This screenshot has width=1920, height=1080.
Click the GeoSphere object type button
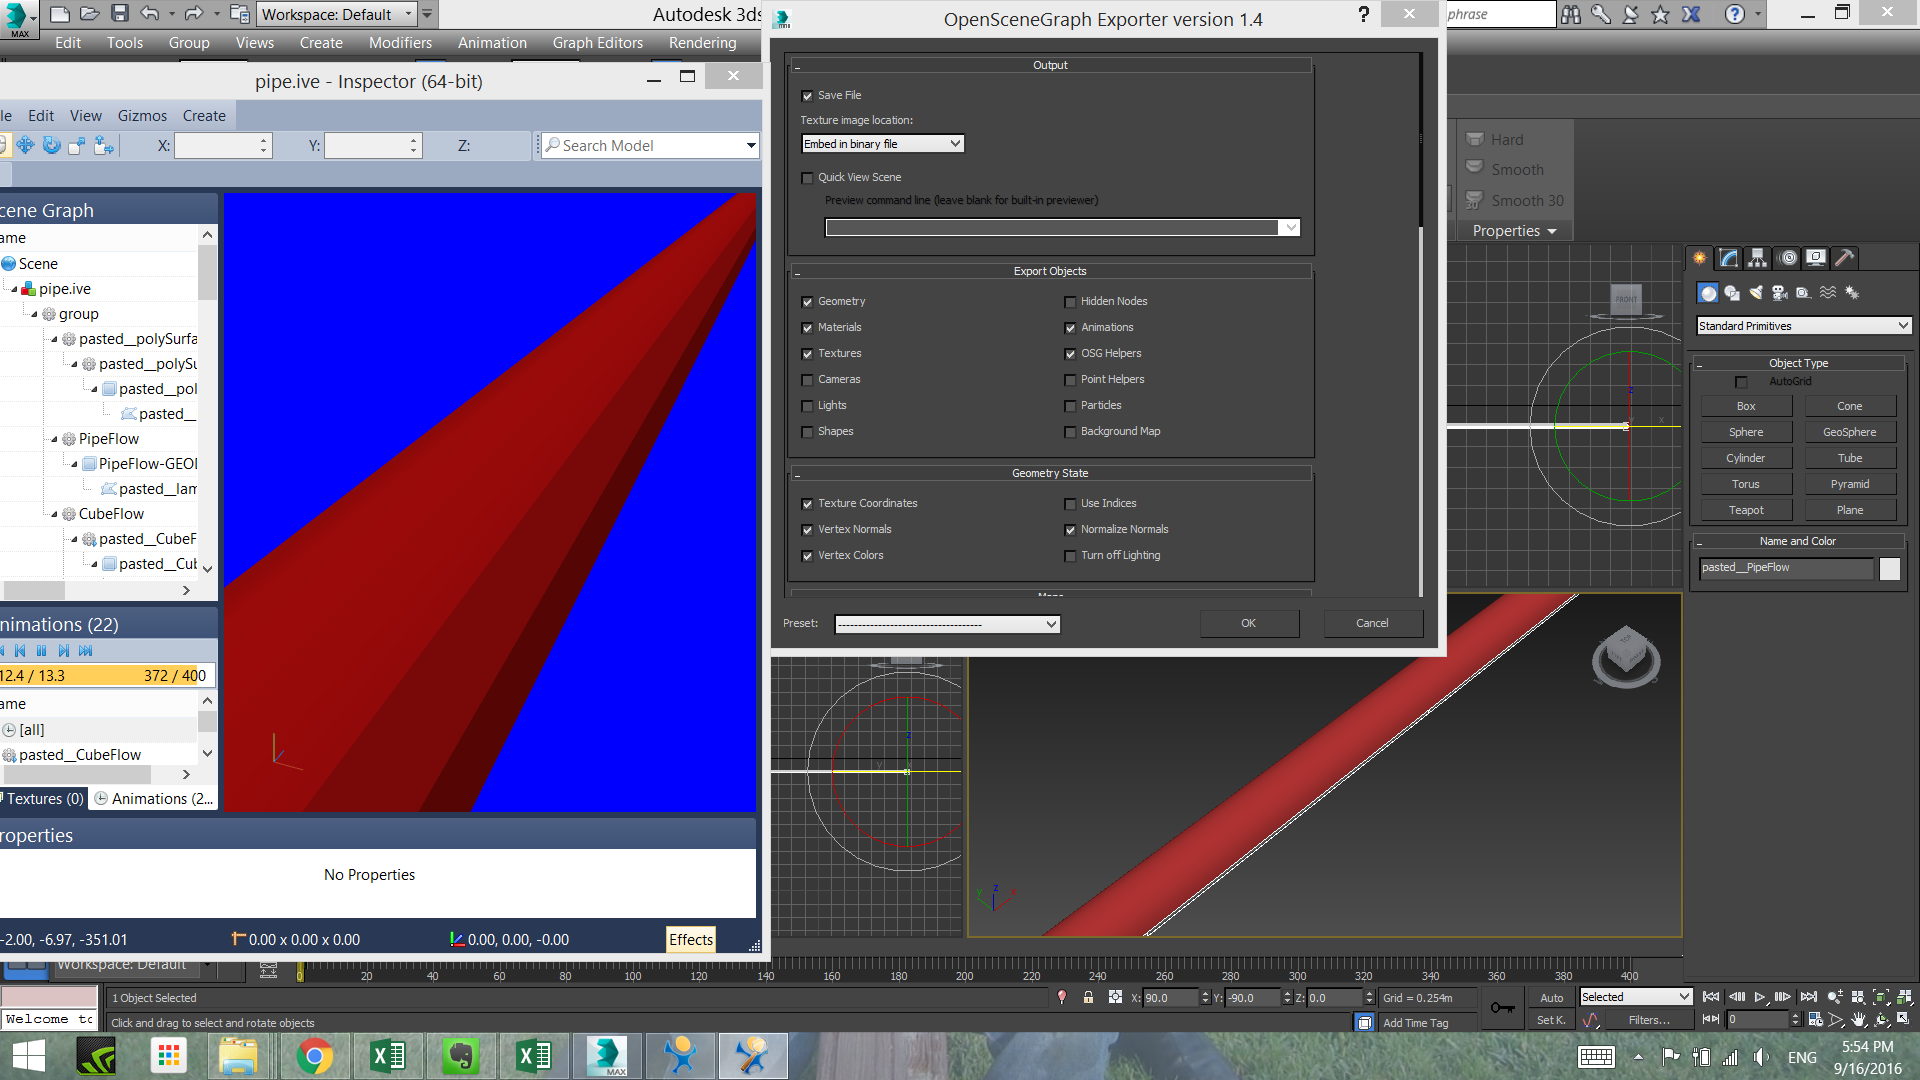tap(1850, 432)
